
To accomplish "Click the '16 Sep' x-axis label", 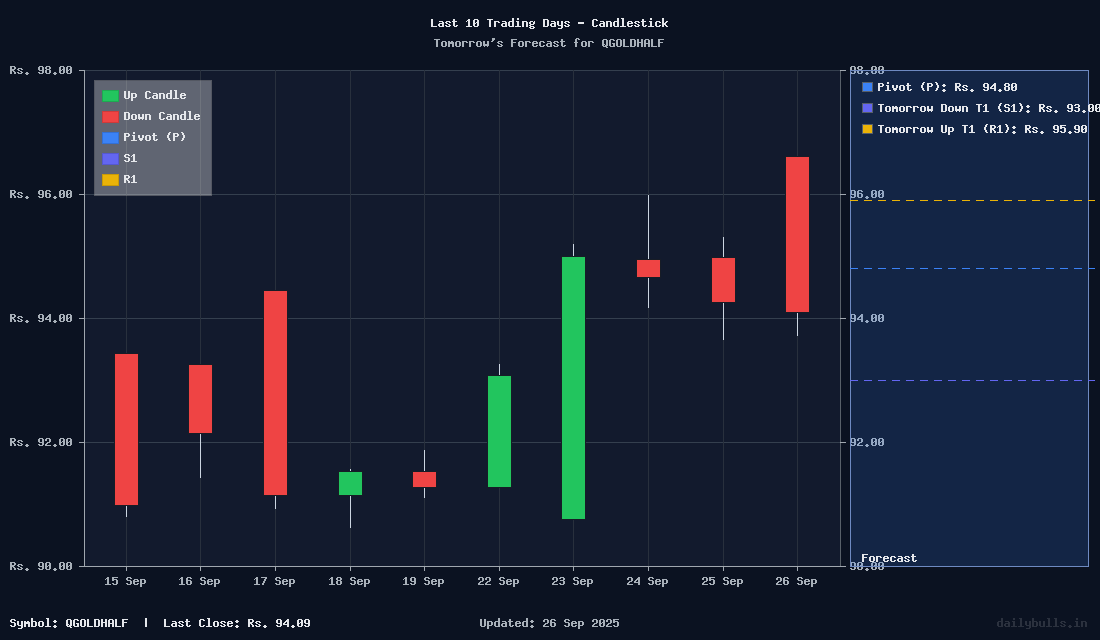I will pyautogui.click(x=199, y=581).
